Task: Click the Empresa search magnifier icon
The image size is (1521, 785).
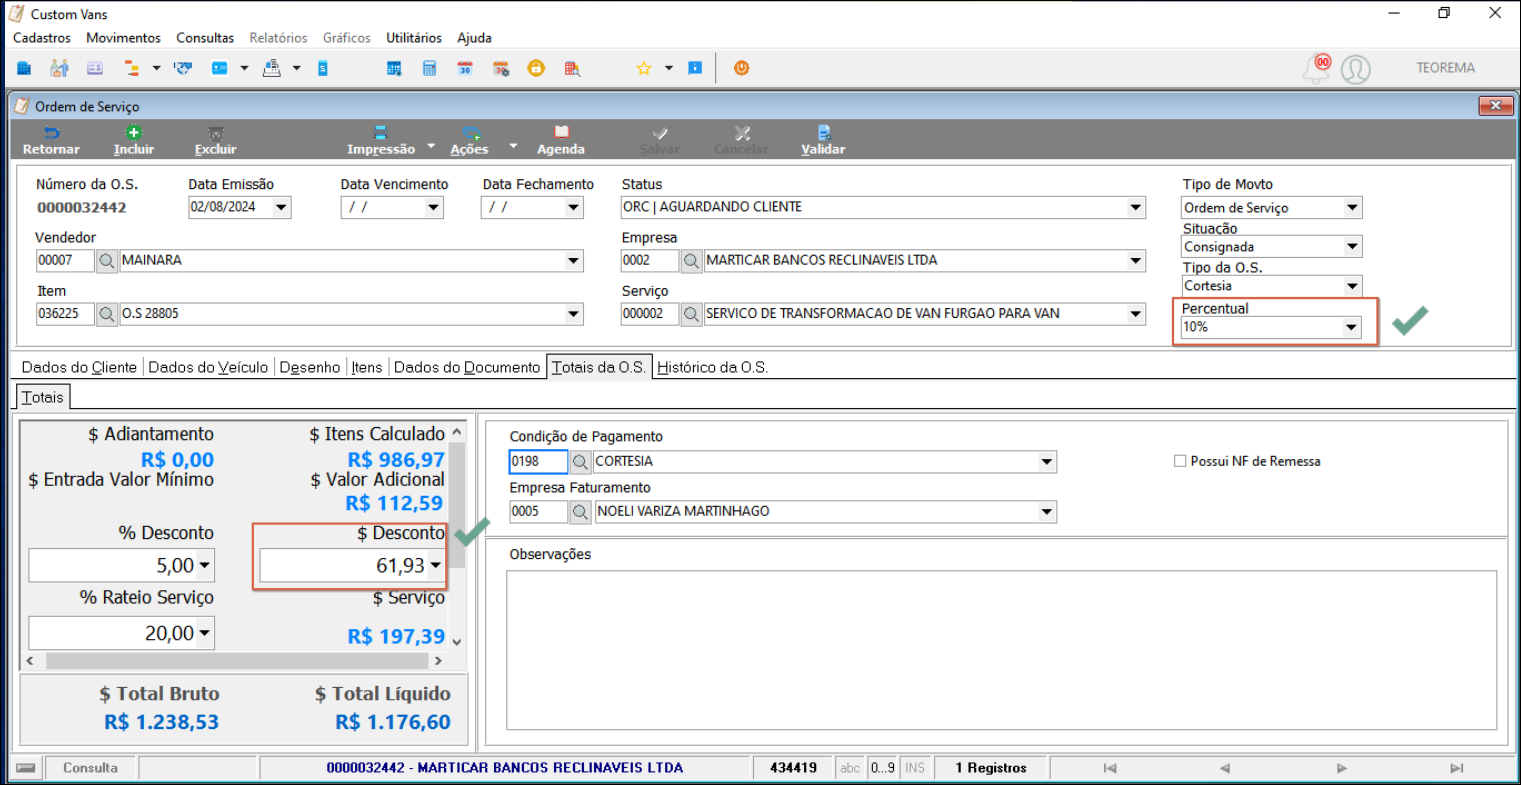Action: 691,261
